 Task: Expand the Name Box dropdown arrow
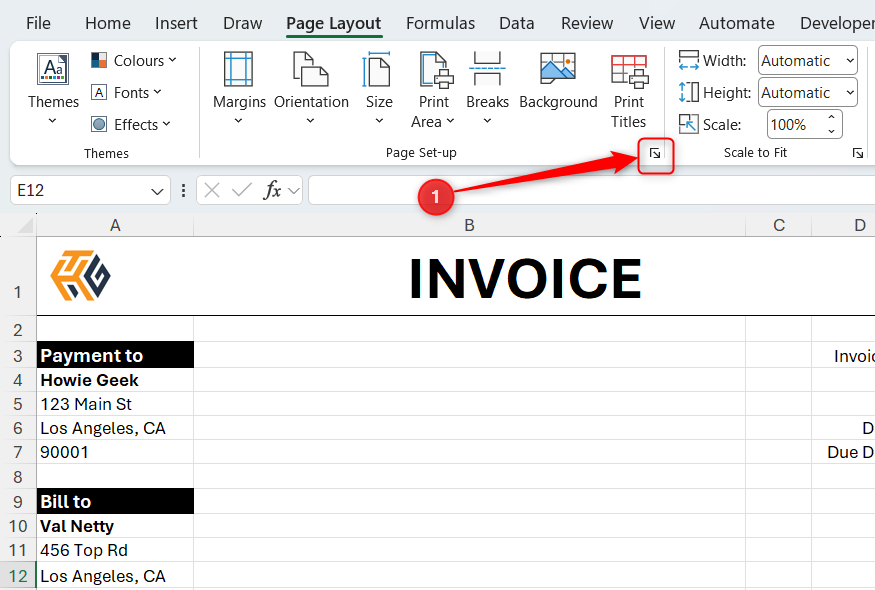click(157, 191)
